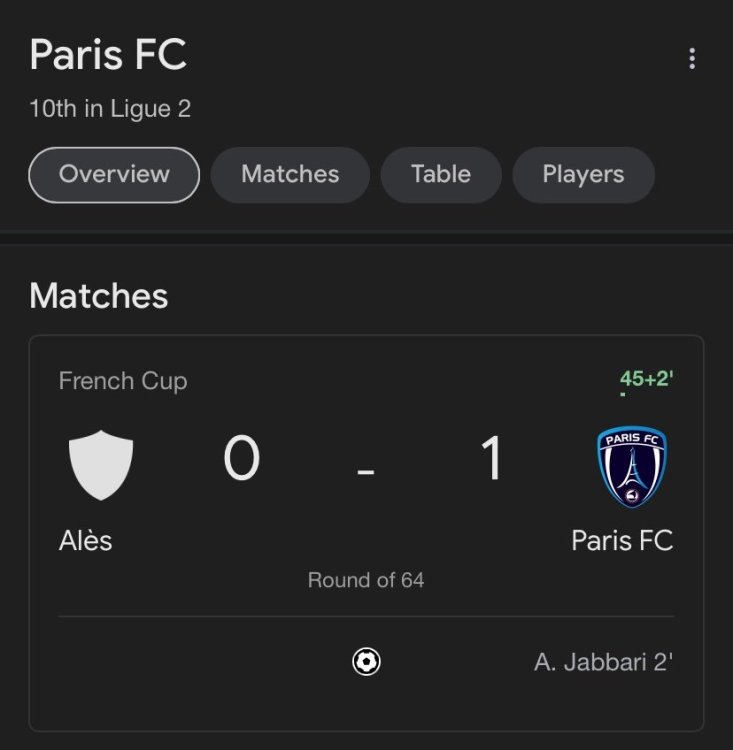
Task: Select the Alès team name
Action: coord(86,541)
